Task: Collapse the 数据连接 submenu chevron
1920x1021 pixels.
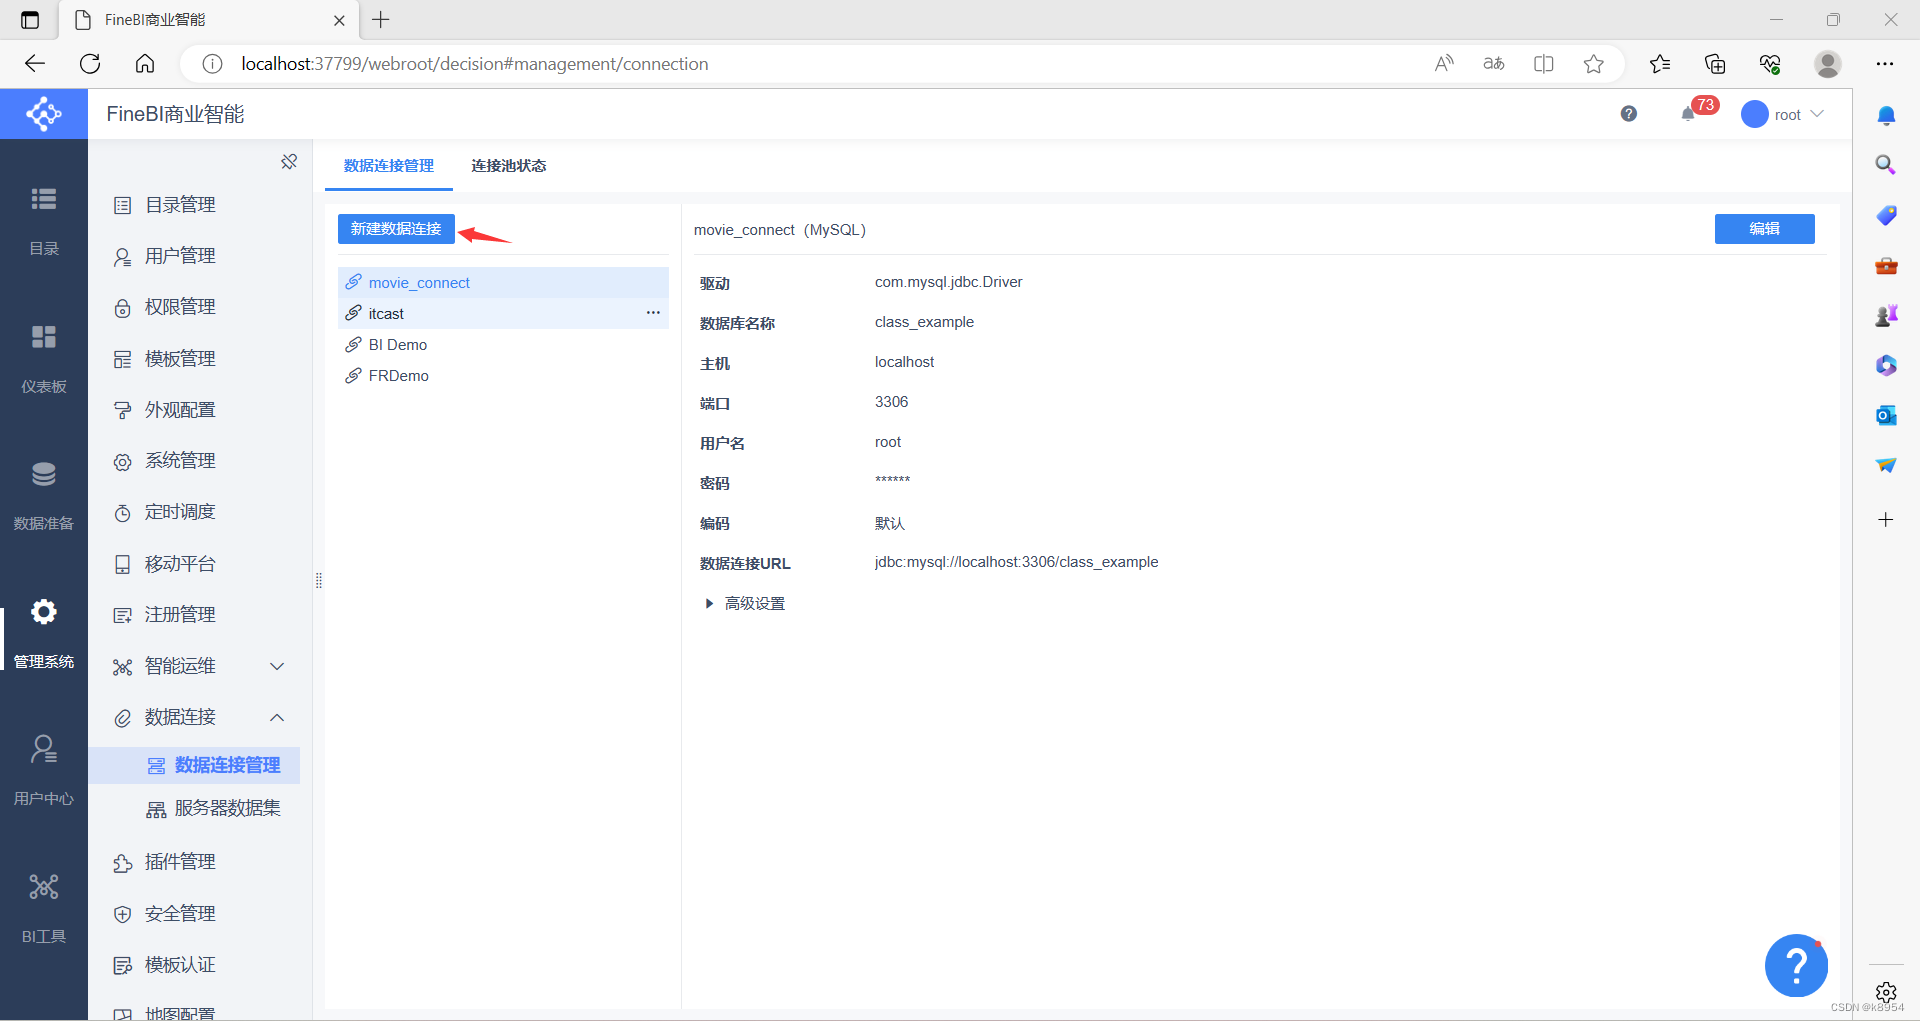Action: coord(278,717)
